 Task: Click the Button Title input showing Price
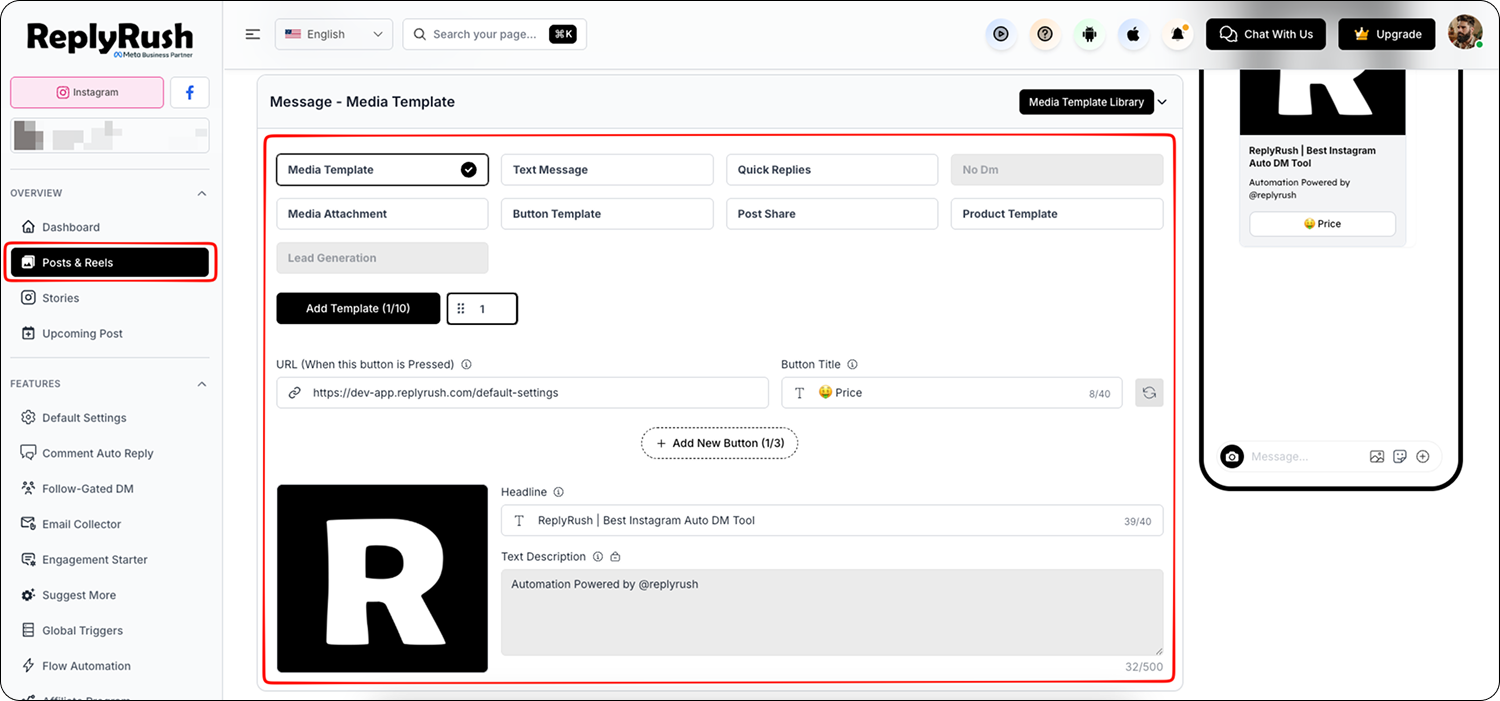point(952,393)
